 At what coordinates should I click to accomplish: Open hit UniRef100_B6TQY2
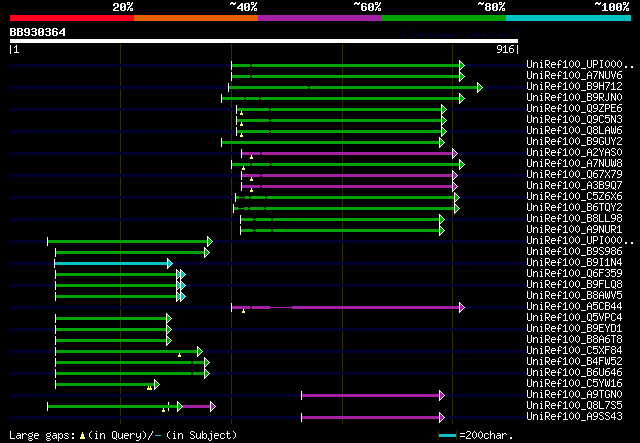click(x=574, y=208)
